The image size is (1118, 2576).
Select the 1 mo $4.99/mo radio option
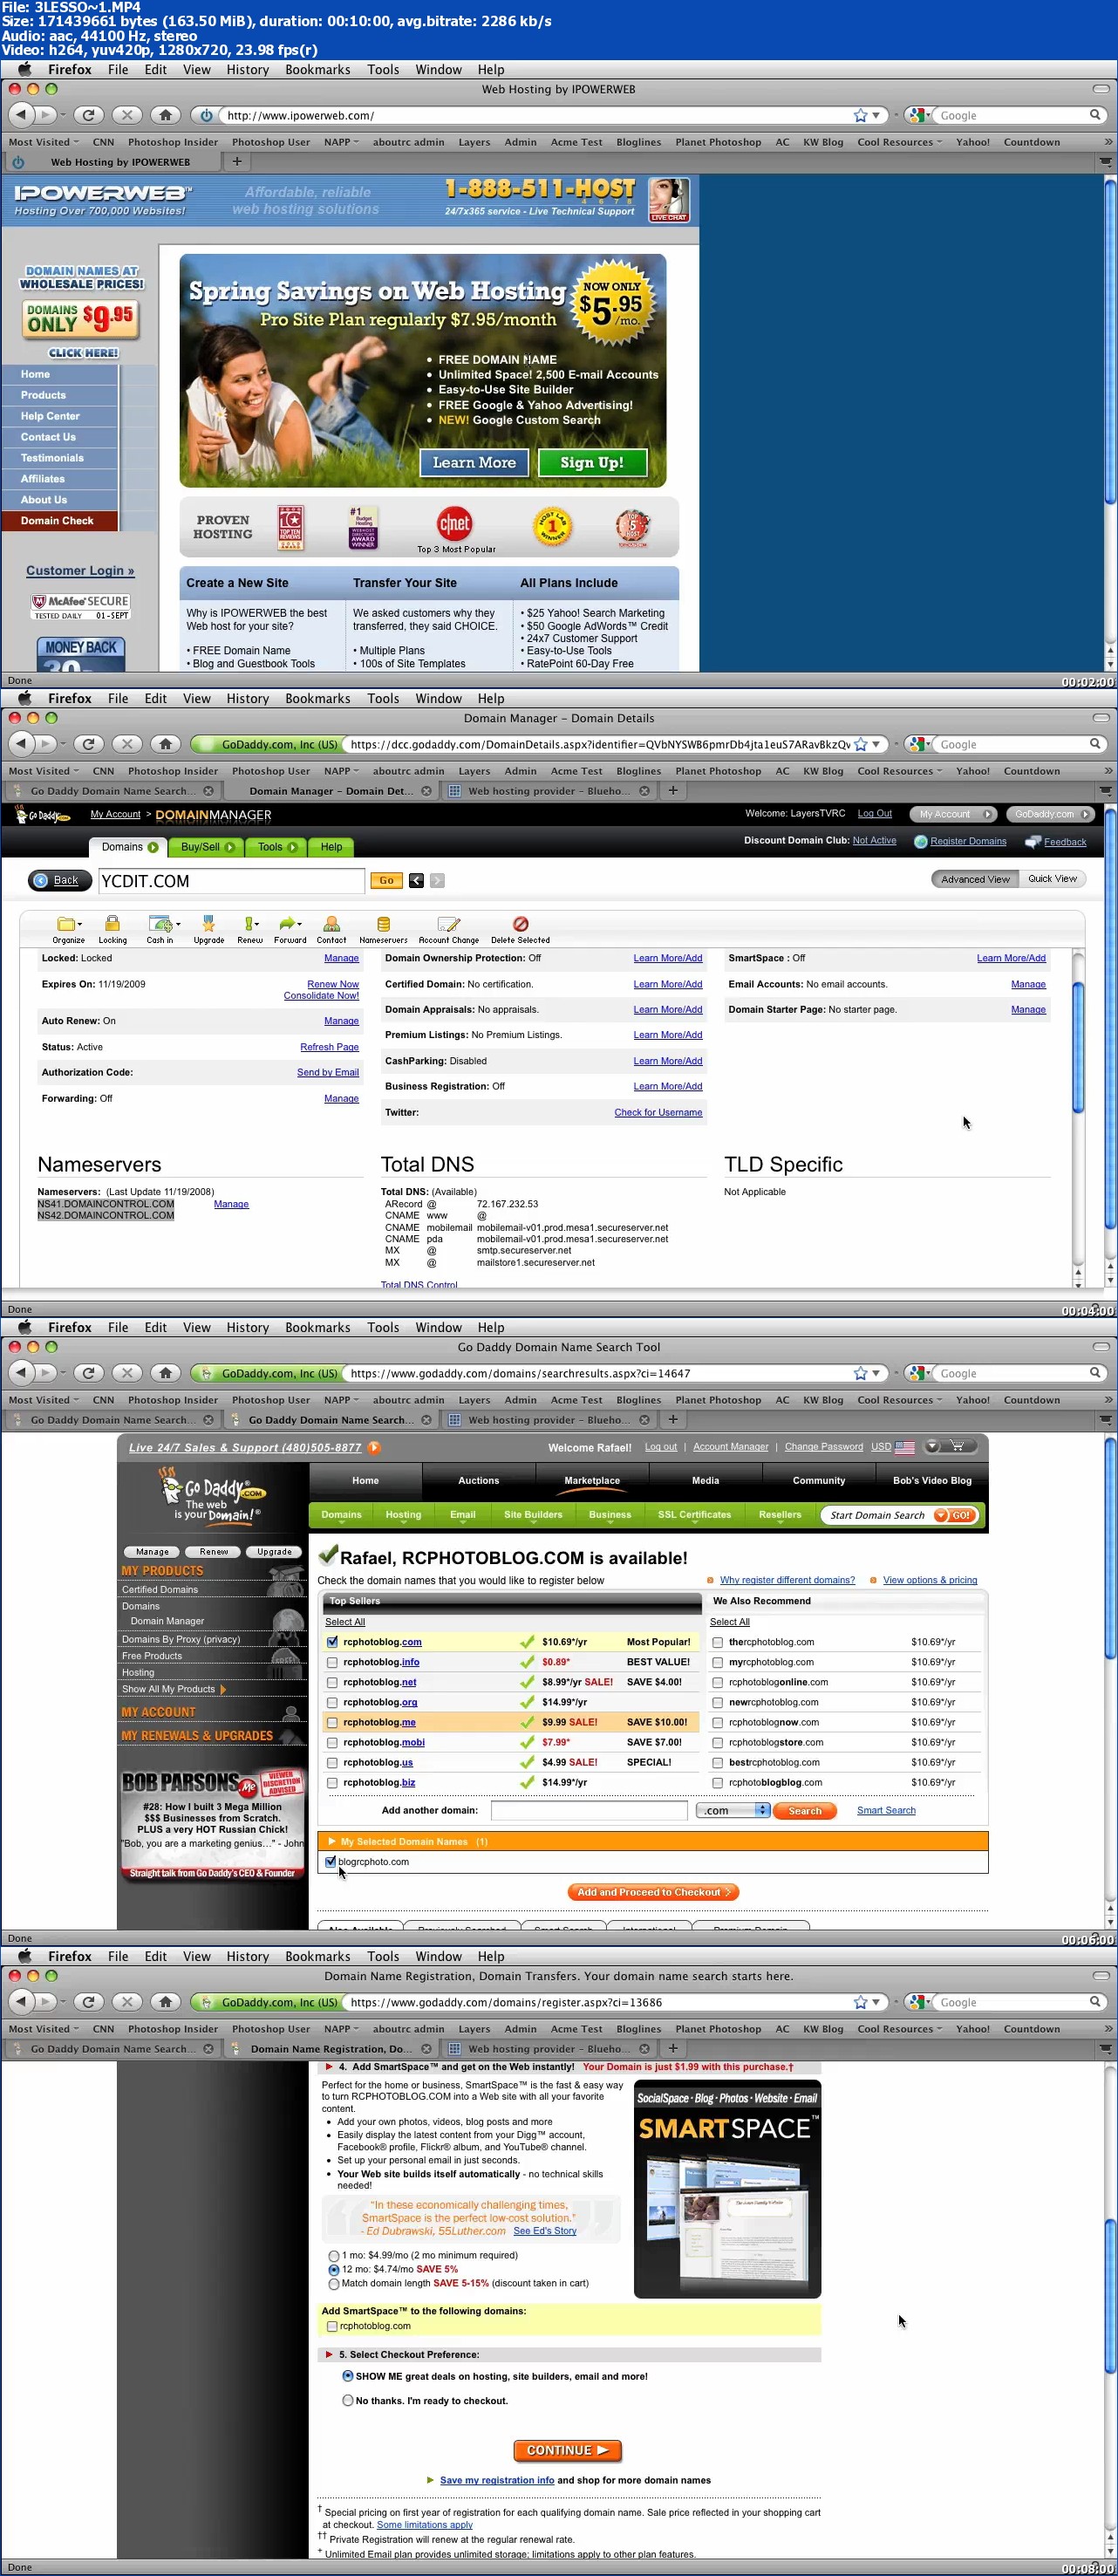pos(334,2255)
